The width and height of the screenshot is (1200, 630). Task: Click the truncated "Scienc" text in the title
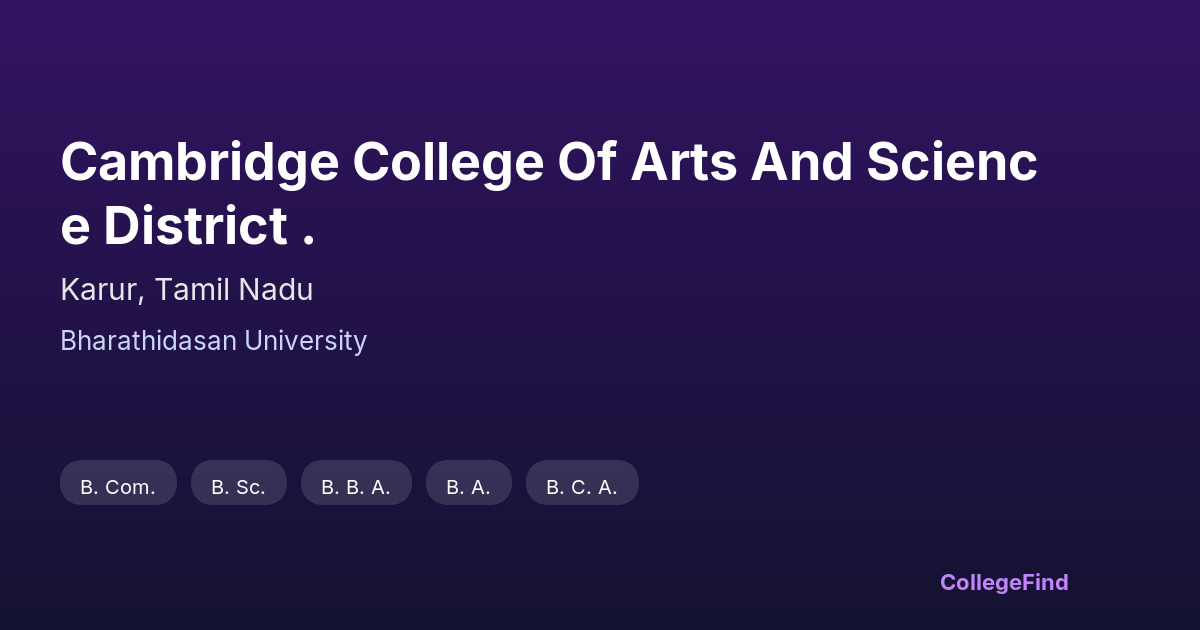tap(951, 163)
